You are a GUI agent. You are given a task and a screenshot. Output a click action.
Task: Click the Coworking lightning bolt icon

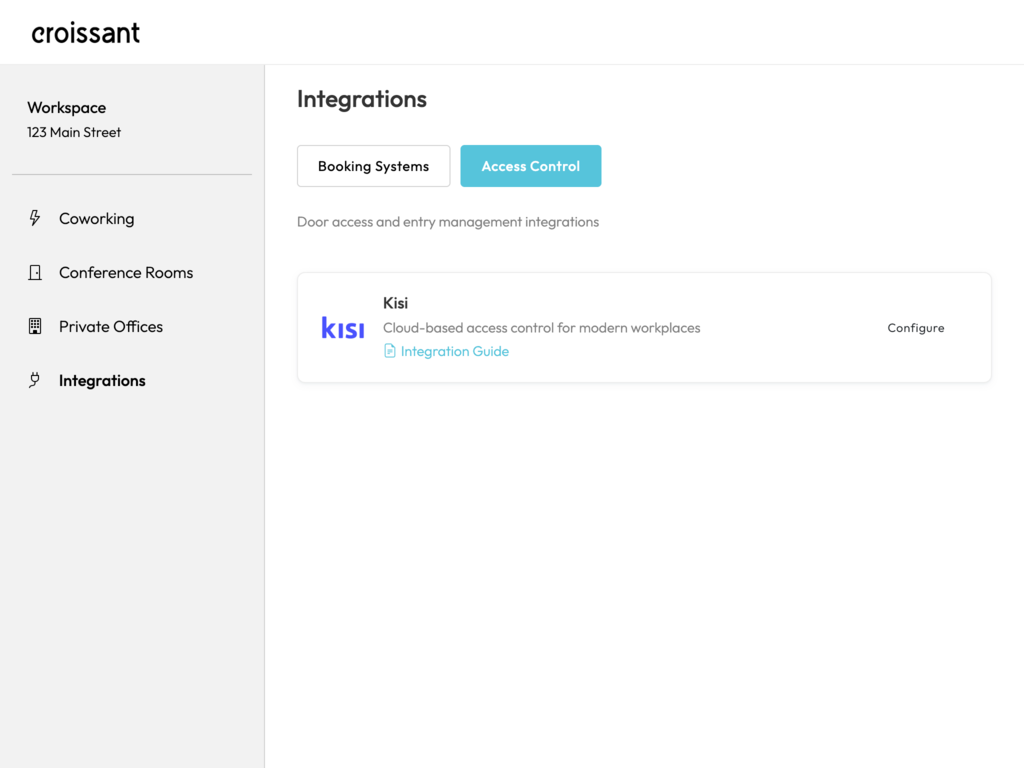pos(35,218)
